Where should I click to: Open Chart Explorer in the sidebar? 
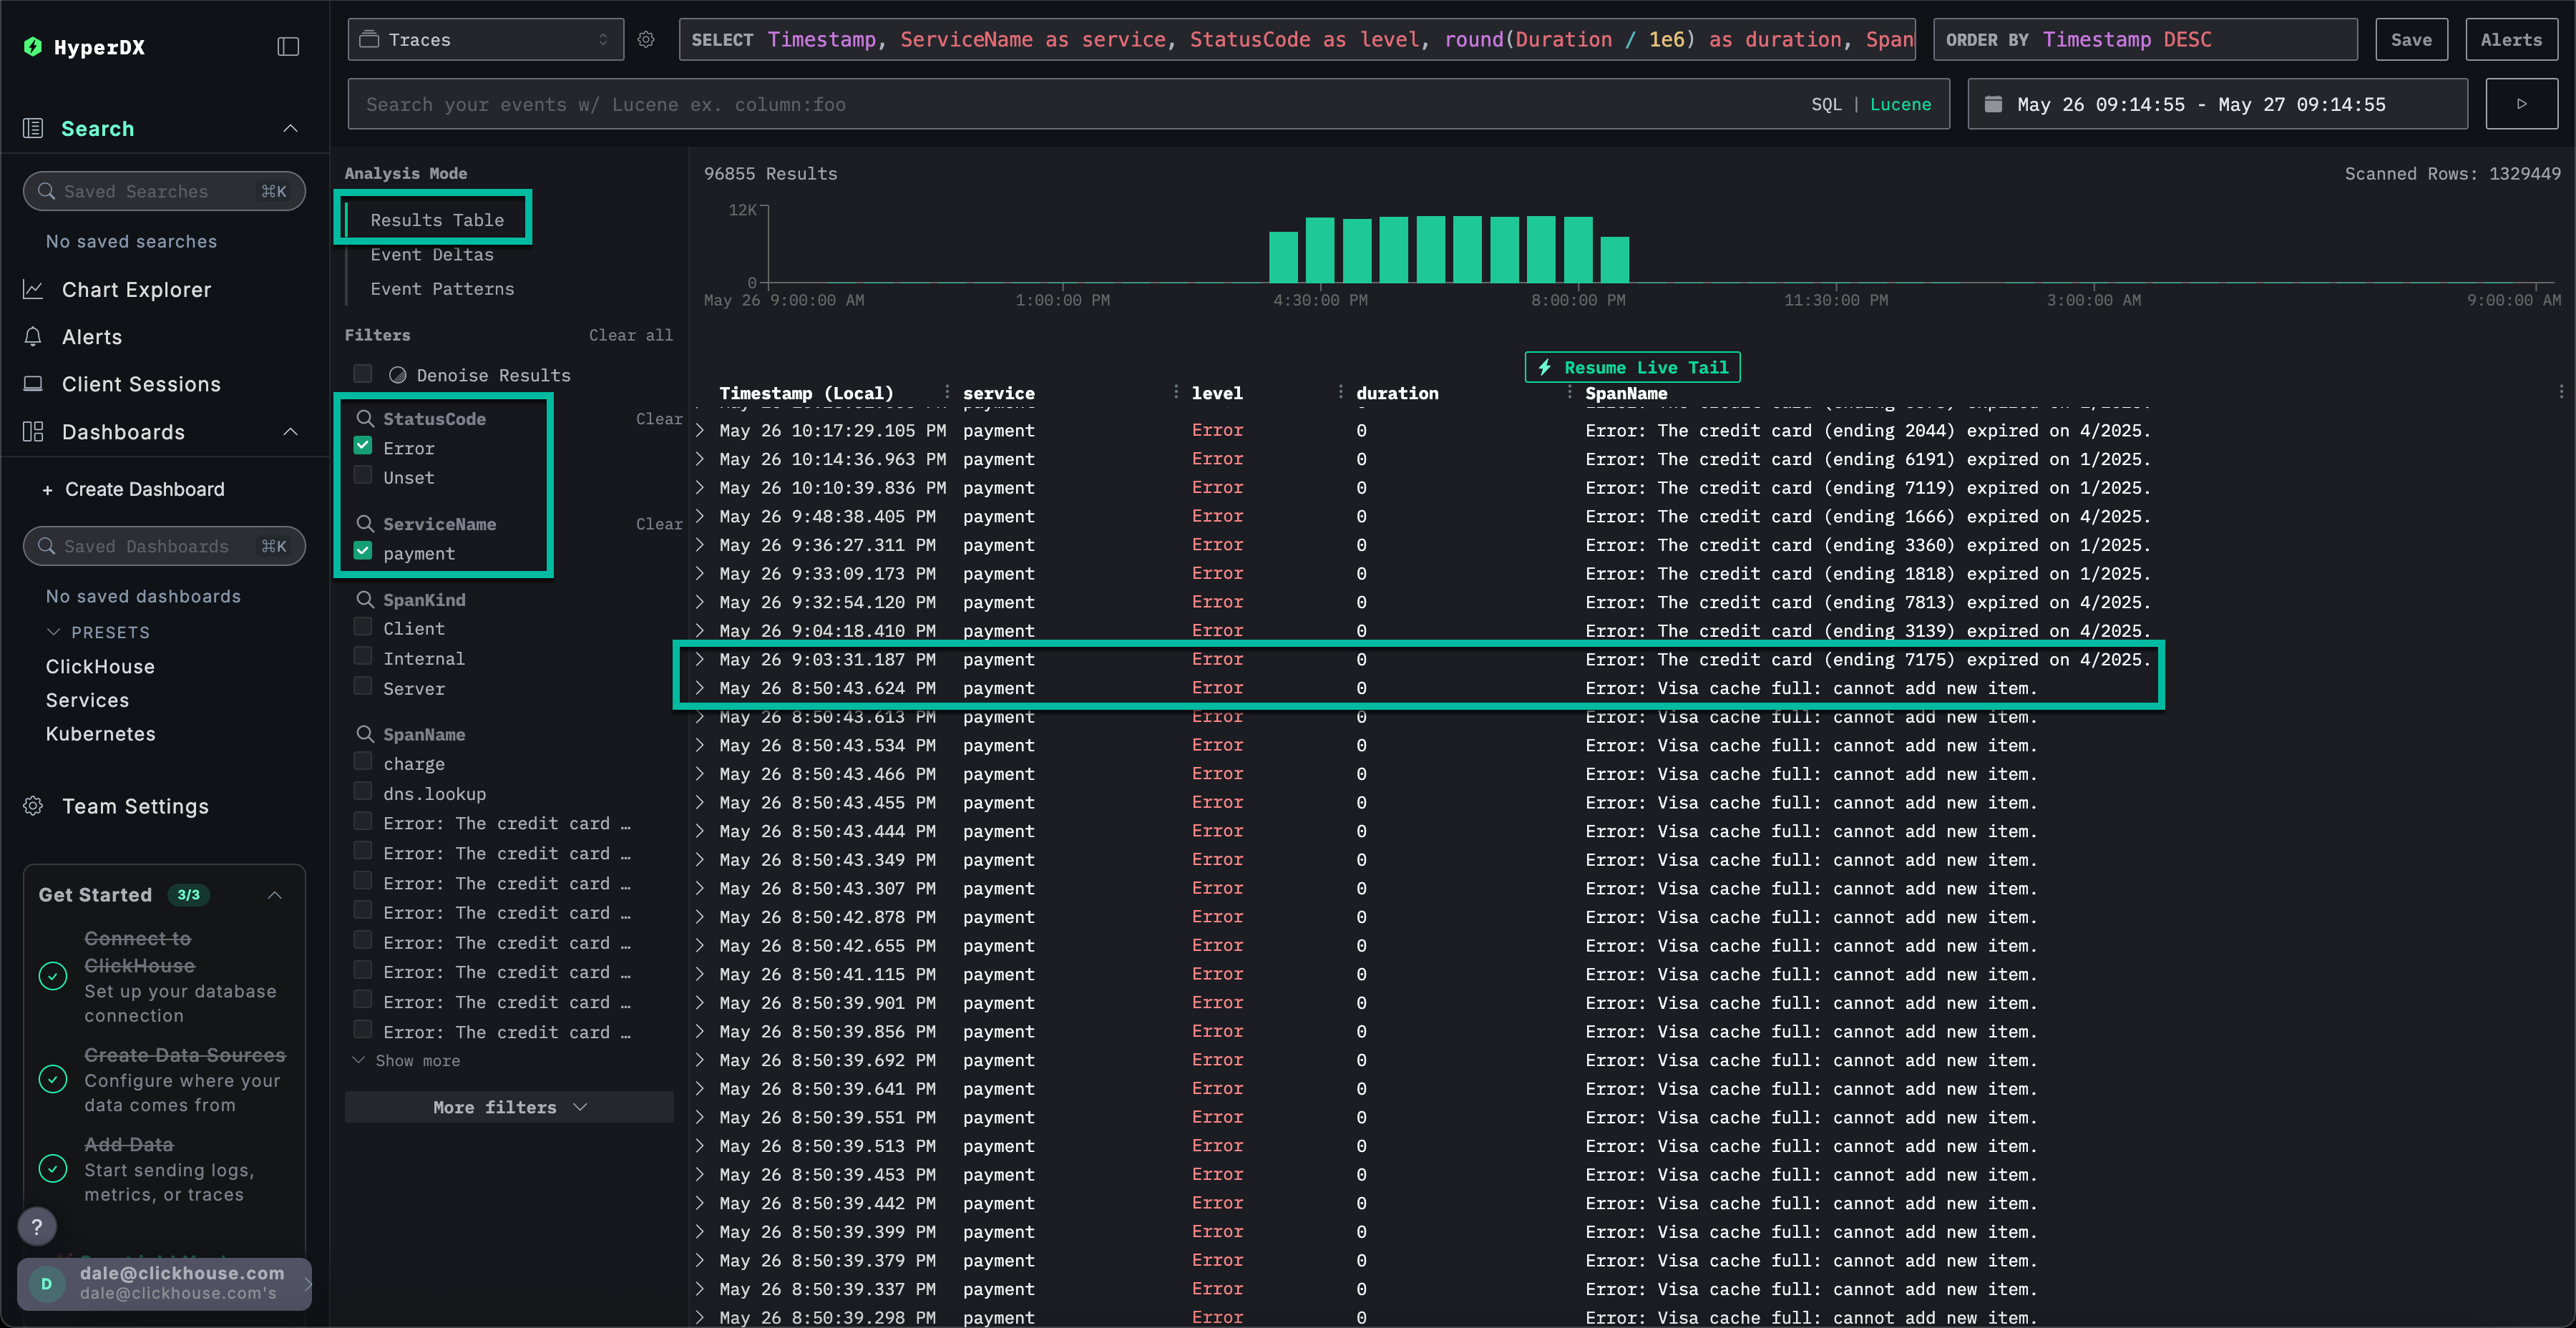(136, 290)
